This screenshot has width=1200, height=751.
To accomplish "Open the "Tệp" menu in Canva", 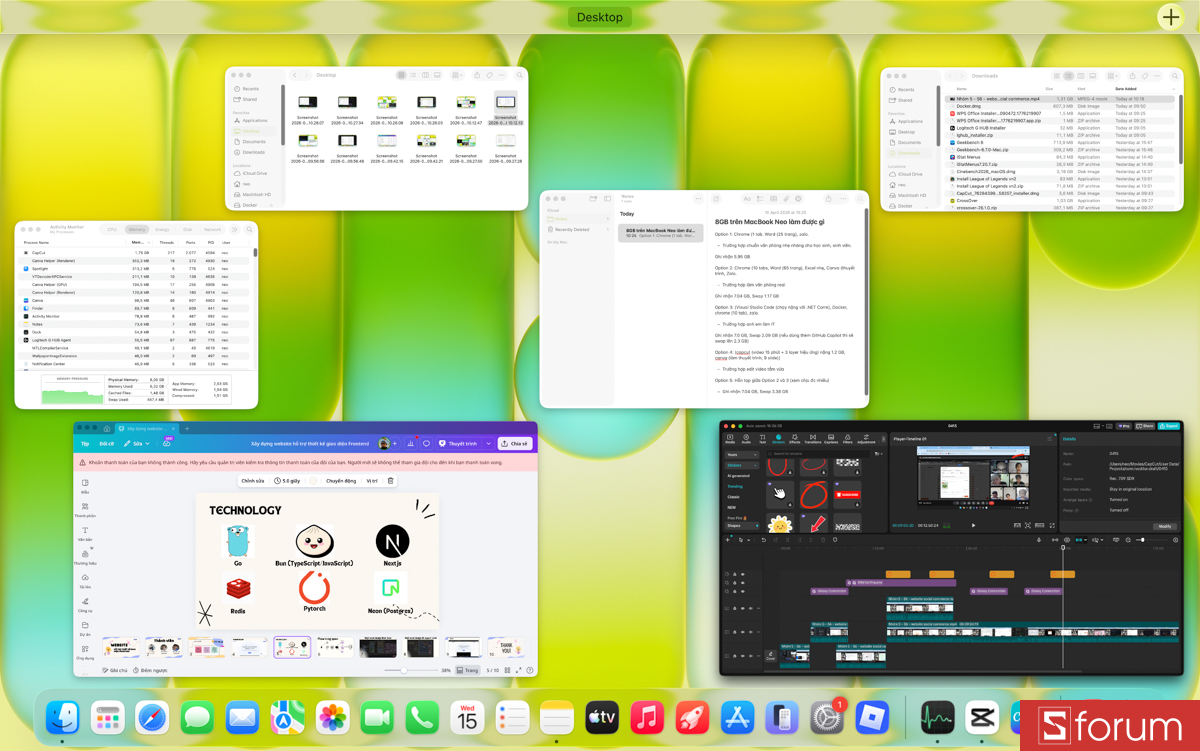I will 84,443.
